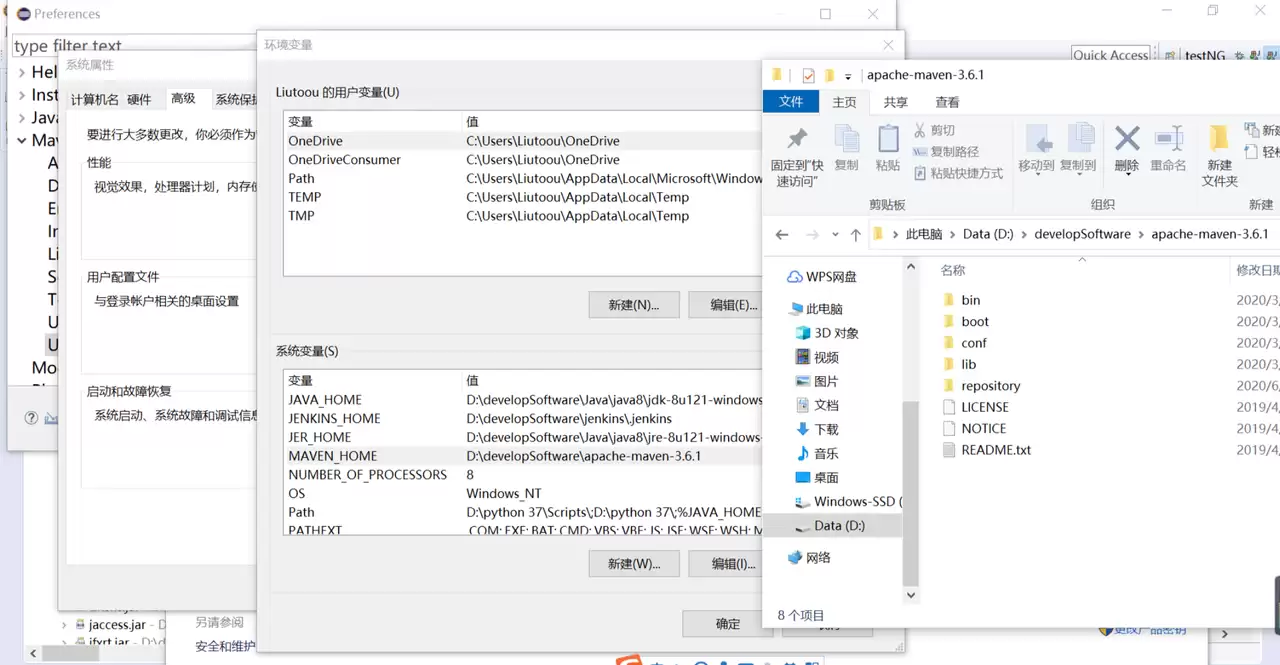Select README.txt file in Explorer
The width and height of the screenshot is (1280, 665).
(987, 450)
